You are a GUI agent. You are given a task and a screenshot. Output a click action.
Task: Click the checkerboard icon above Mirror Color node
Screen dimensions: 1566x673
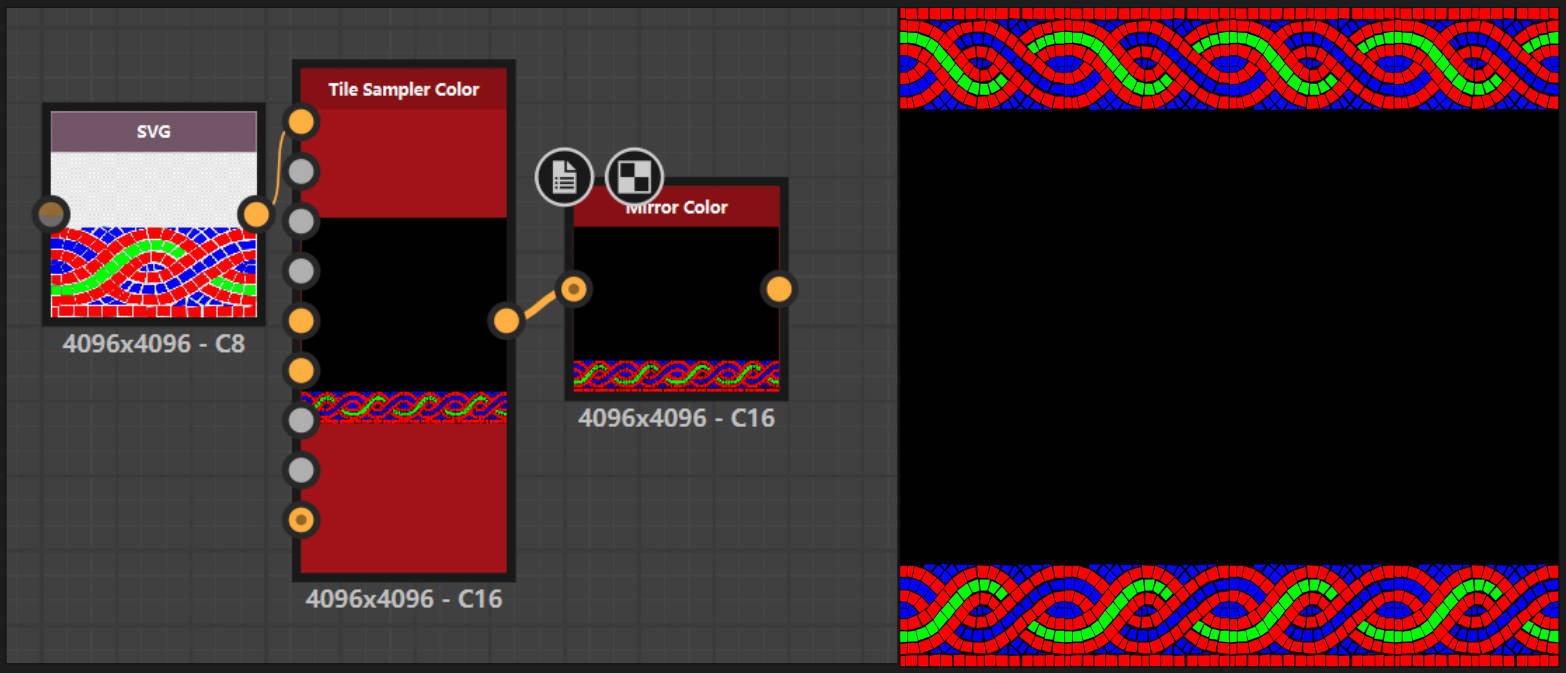click(634, 177)
